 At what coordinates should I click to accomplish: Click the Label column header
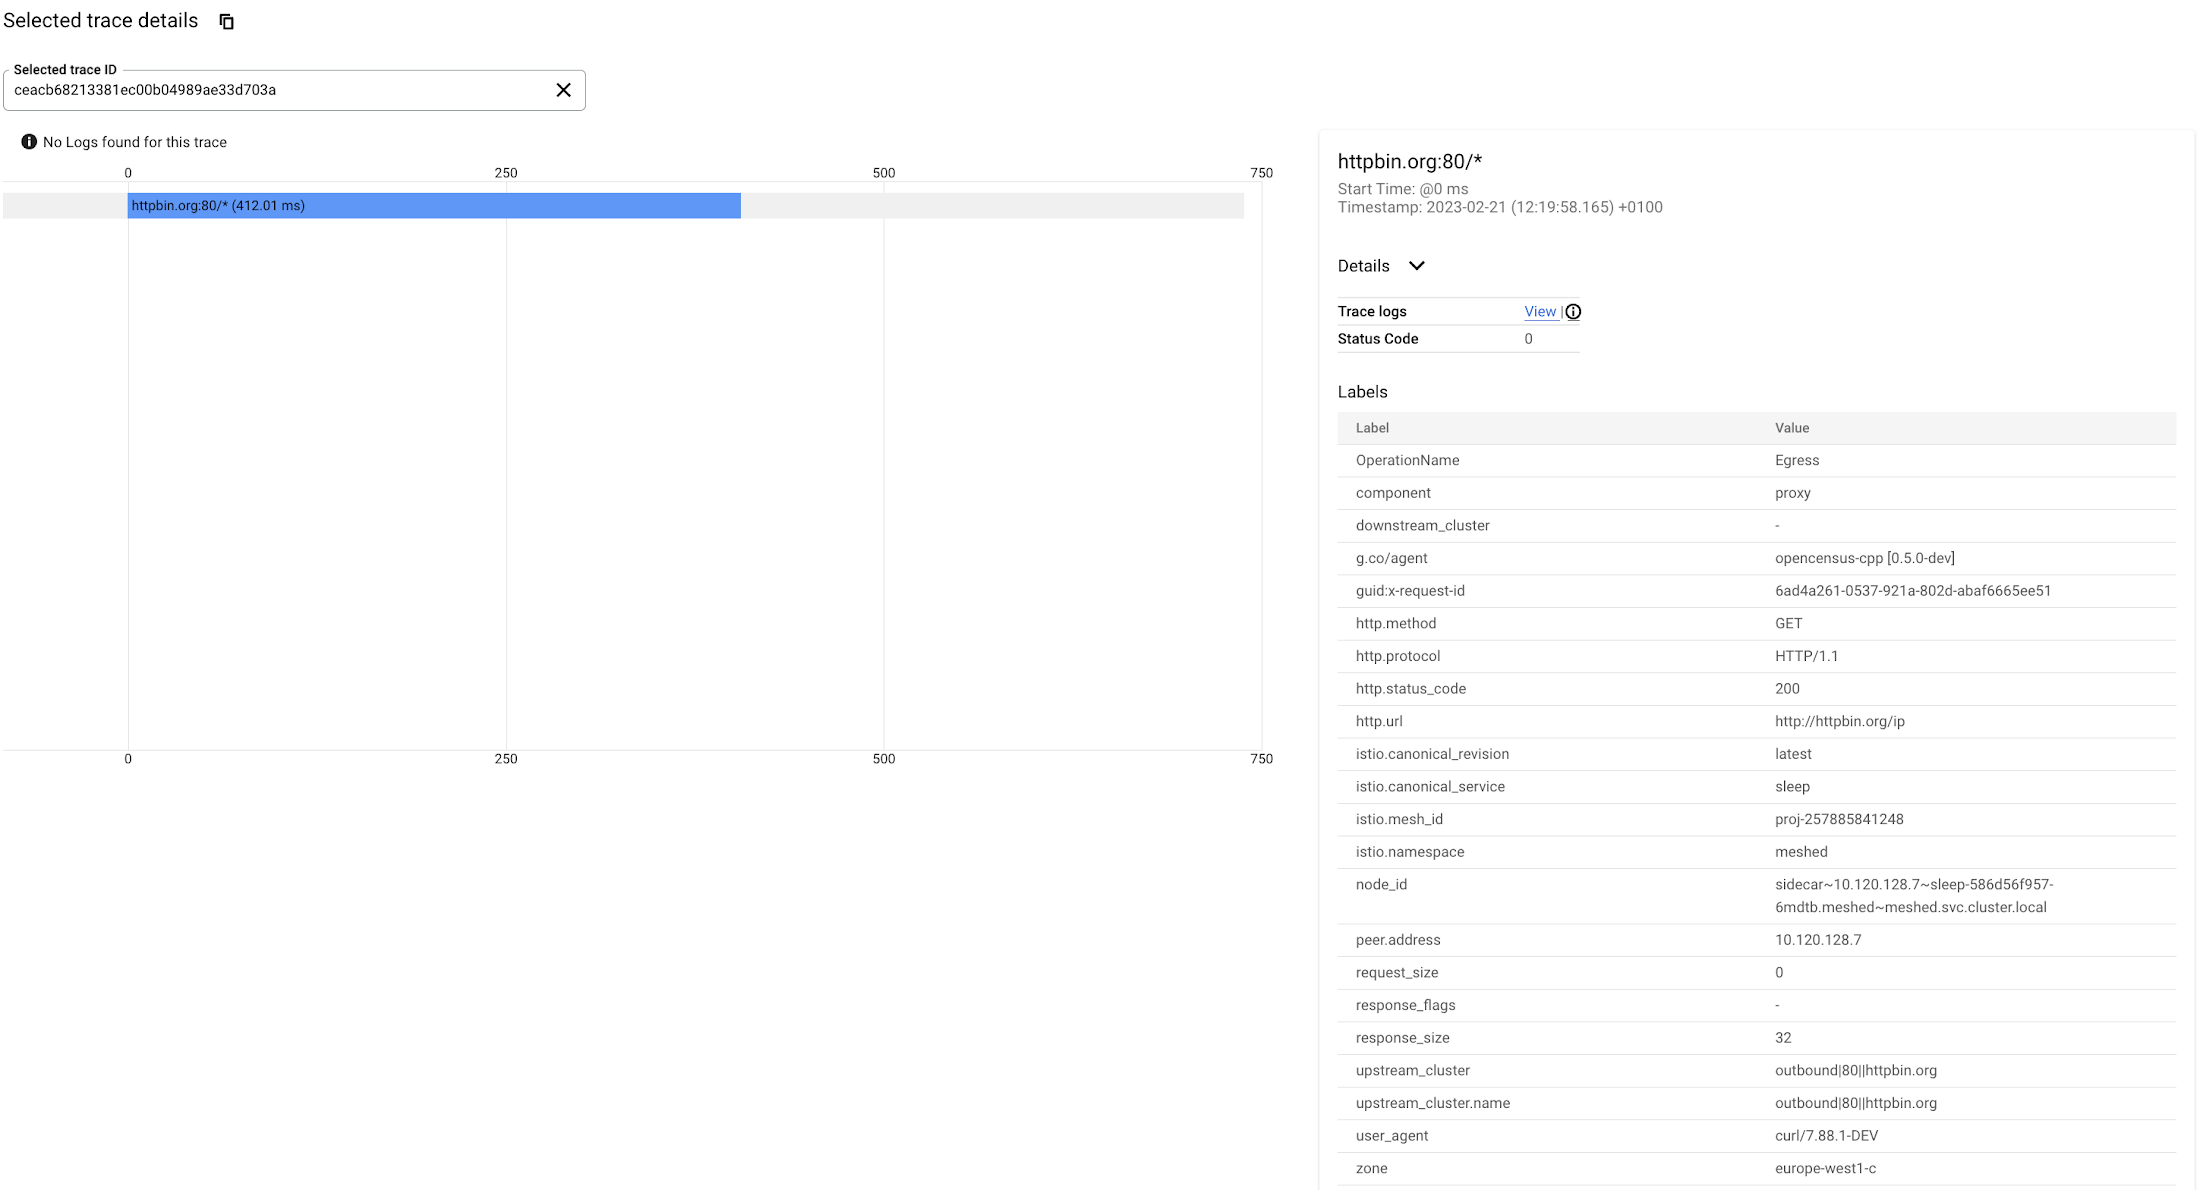pos(1372,428)
